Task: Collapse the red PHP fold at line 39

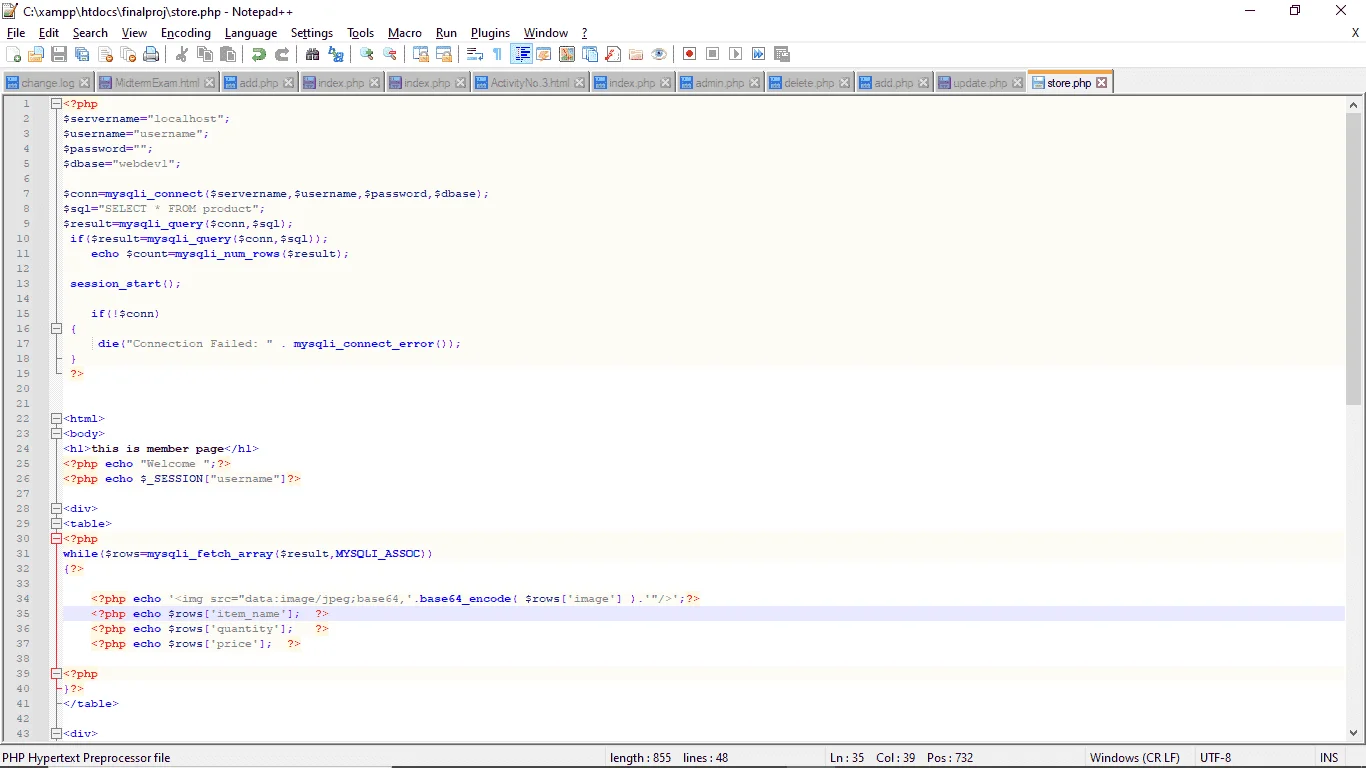Action: [x=56, y=674]
